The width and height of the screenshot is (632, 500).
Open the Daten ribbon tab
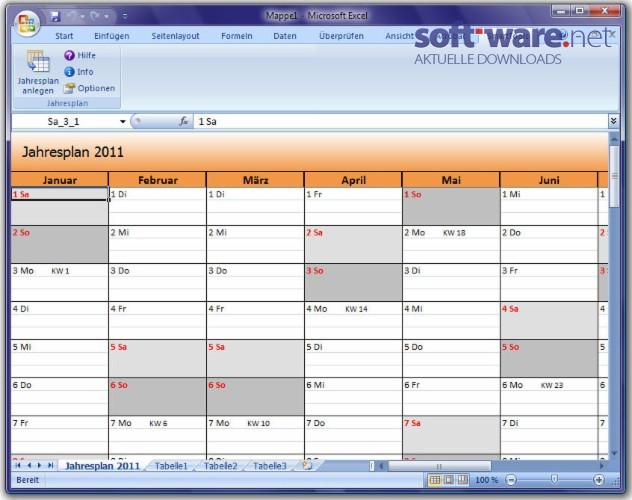[x=285, y=36]
